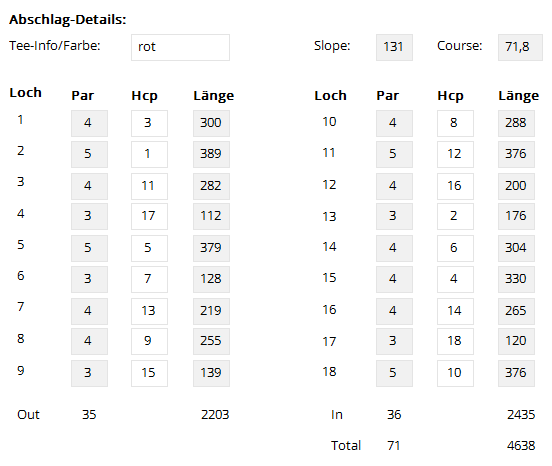Select the Hcp field showing 11 for hole 3
The width and height of the screenshot is (552, 466).
click(149, 186)
